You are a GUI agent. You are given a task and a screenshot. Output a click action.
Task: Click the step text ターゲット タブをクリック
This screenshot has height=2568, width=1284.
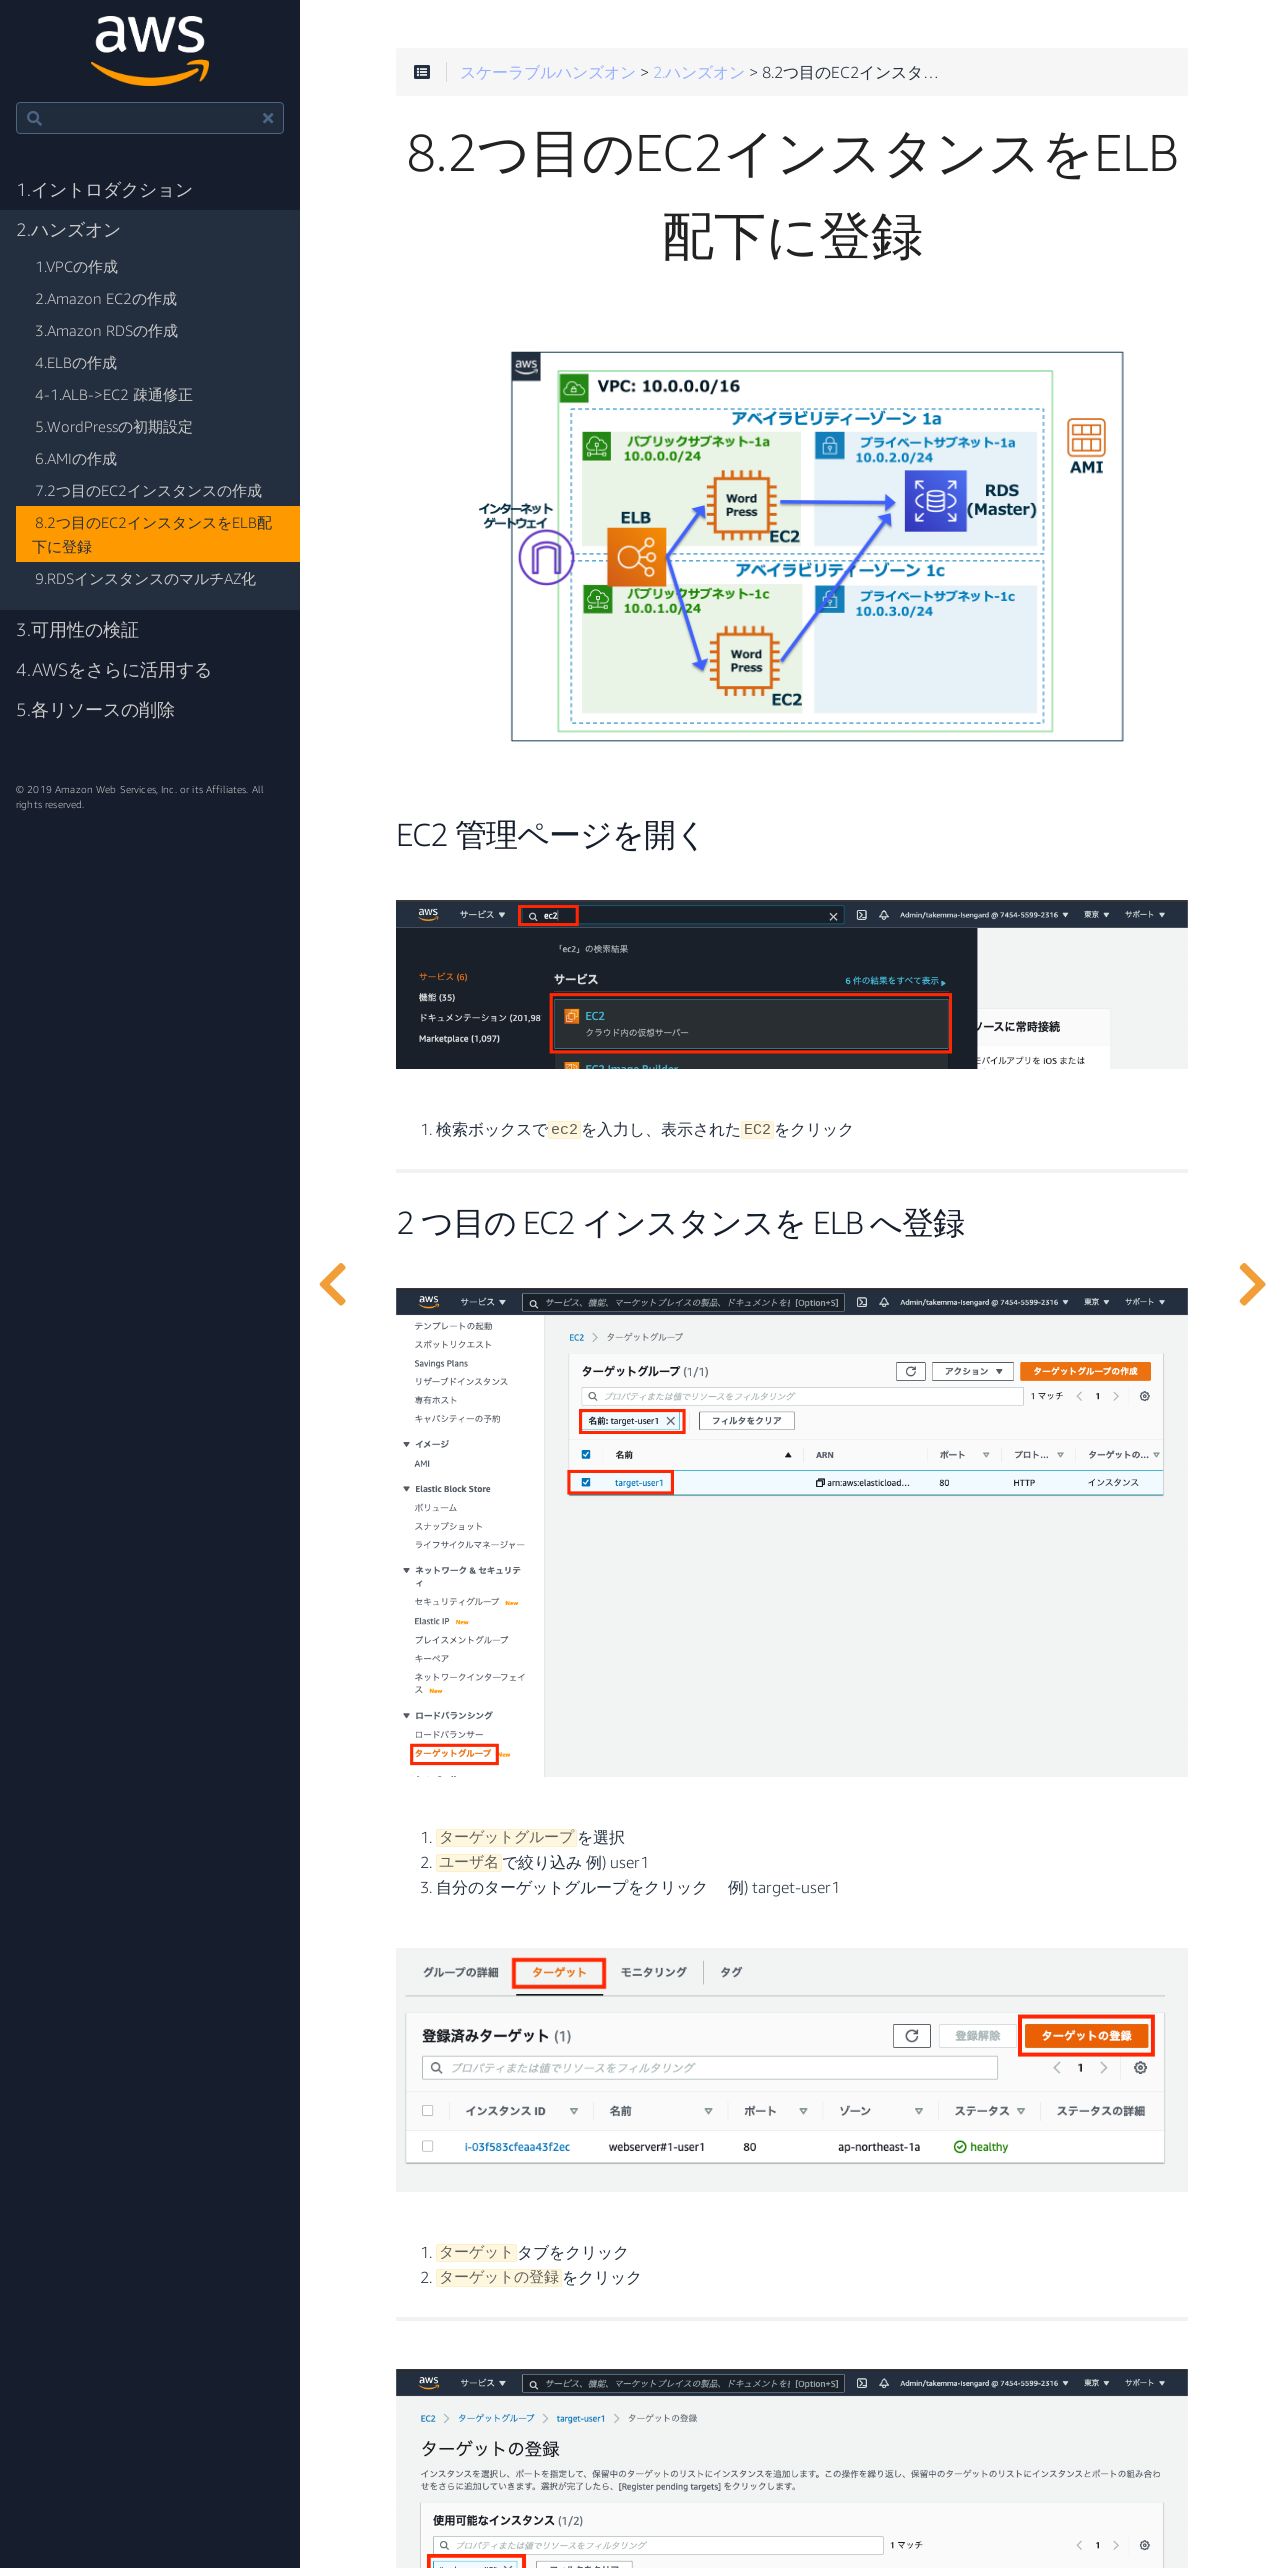coord(533,2252)
